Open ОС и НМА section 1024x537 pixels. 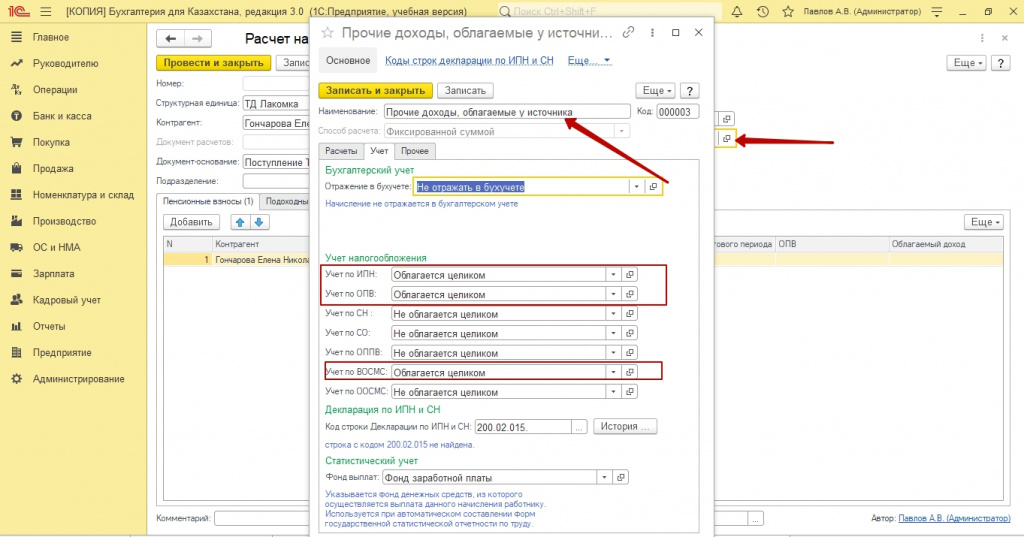pyautogui.click(x=56, y=247)
